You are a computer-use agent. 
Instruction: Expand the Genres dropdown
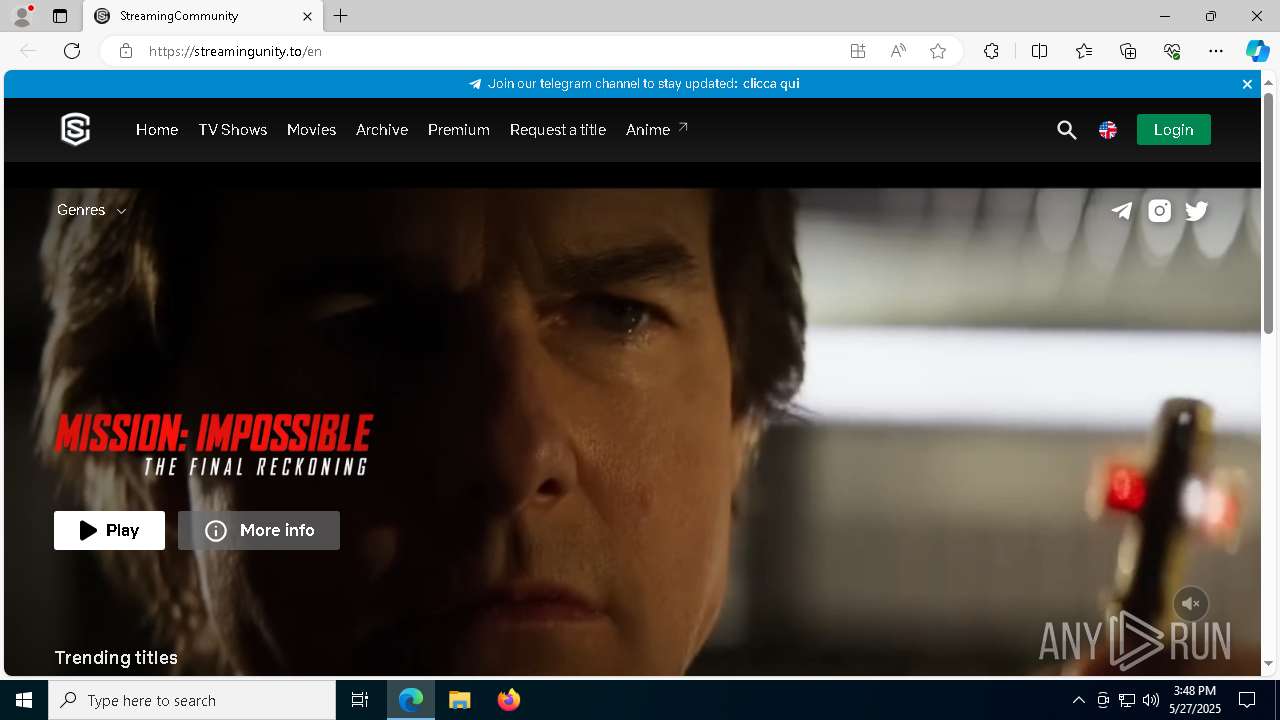(x=91, y=210)
